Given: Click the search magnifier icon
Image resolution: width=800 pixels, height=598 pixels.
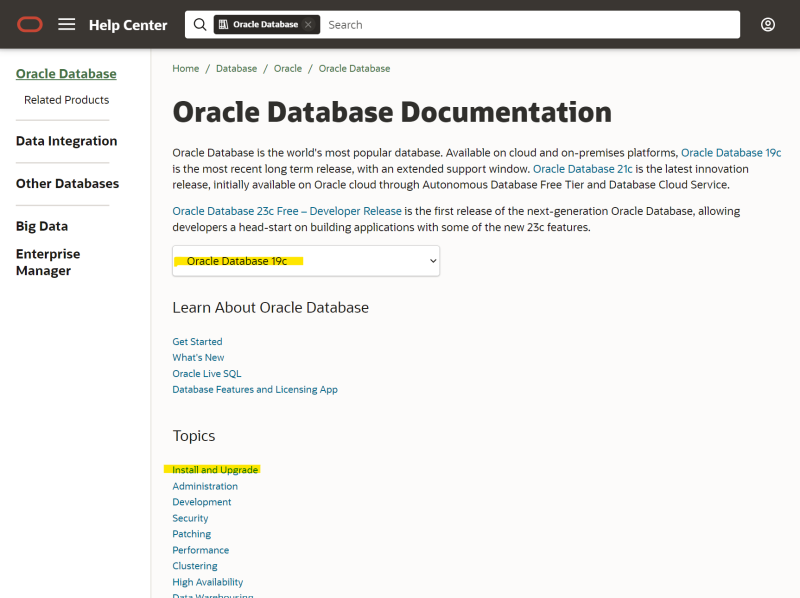Looking at the screenshot, I should (200, 24).
